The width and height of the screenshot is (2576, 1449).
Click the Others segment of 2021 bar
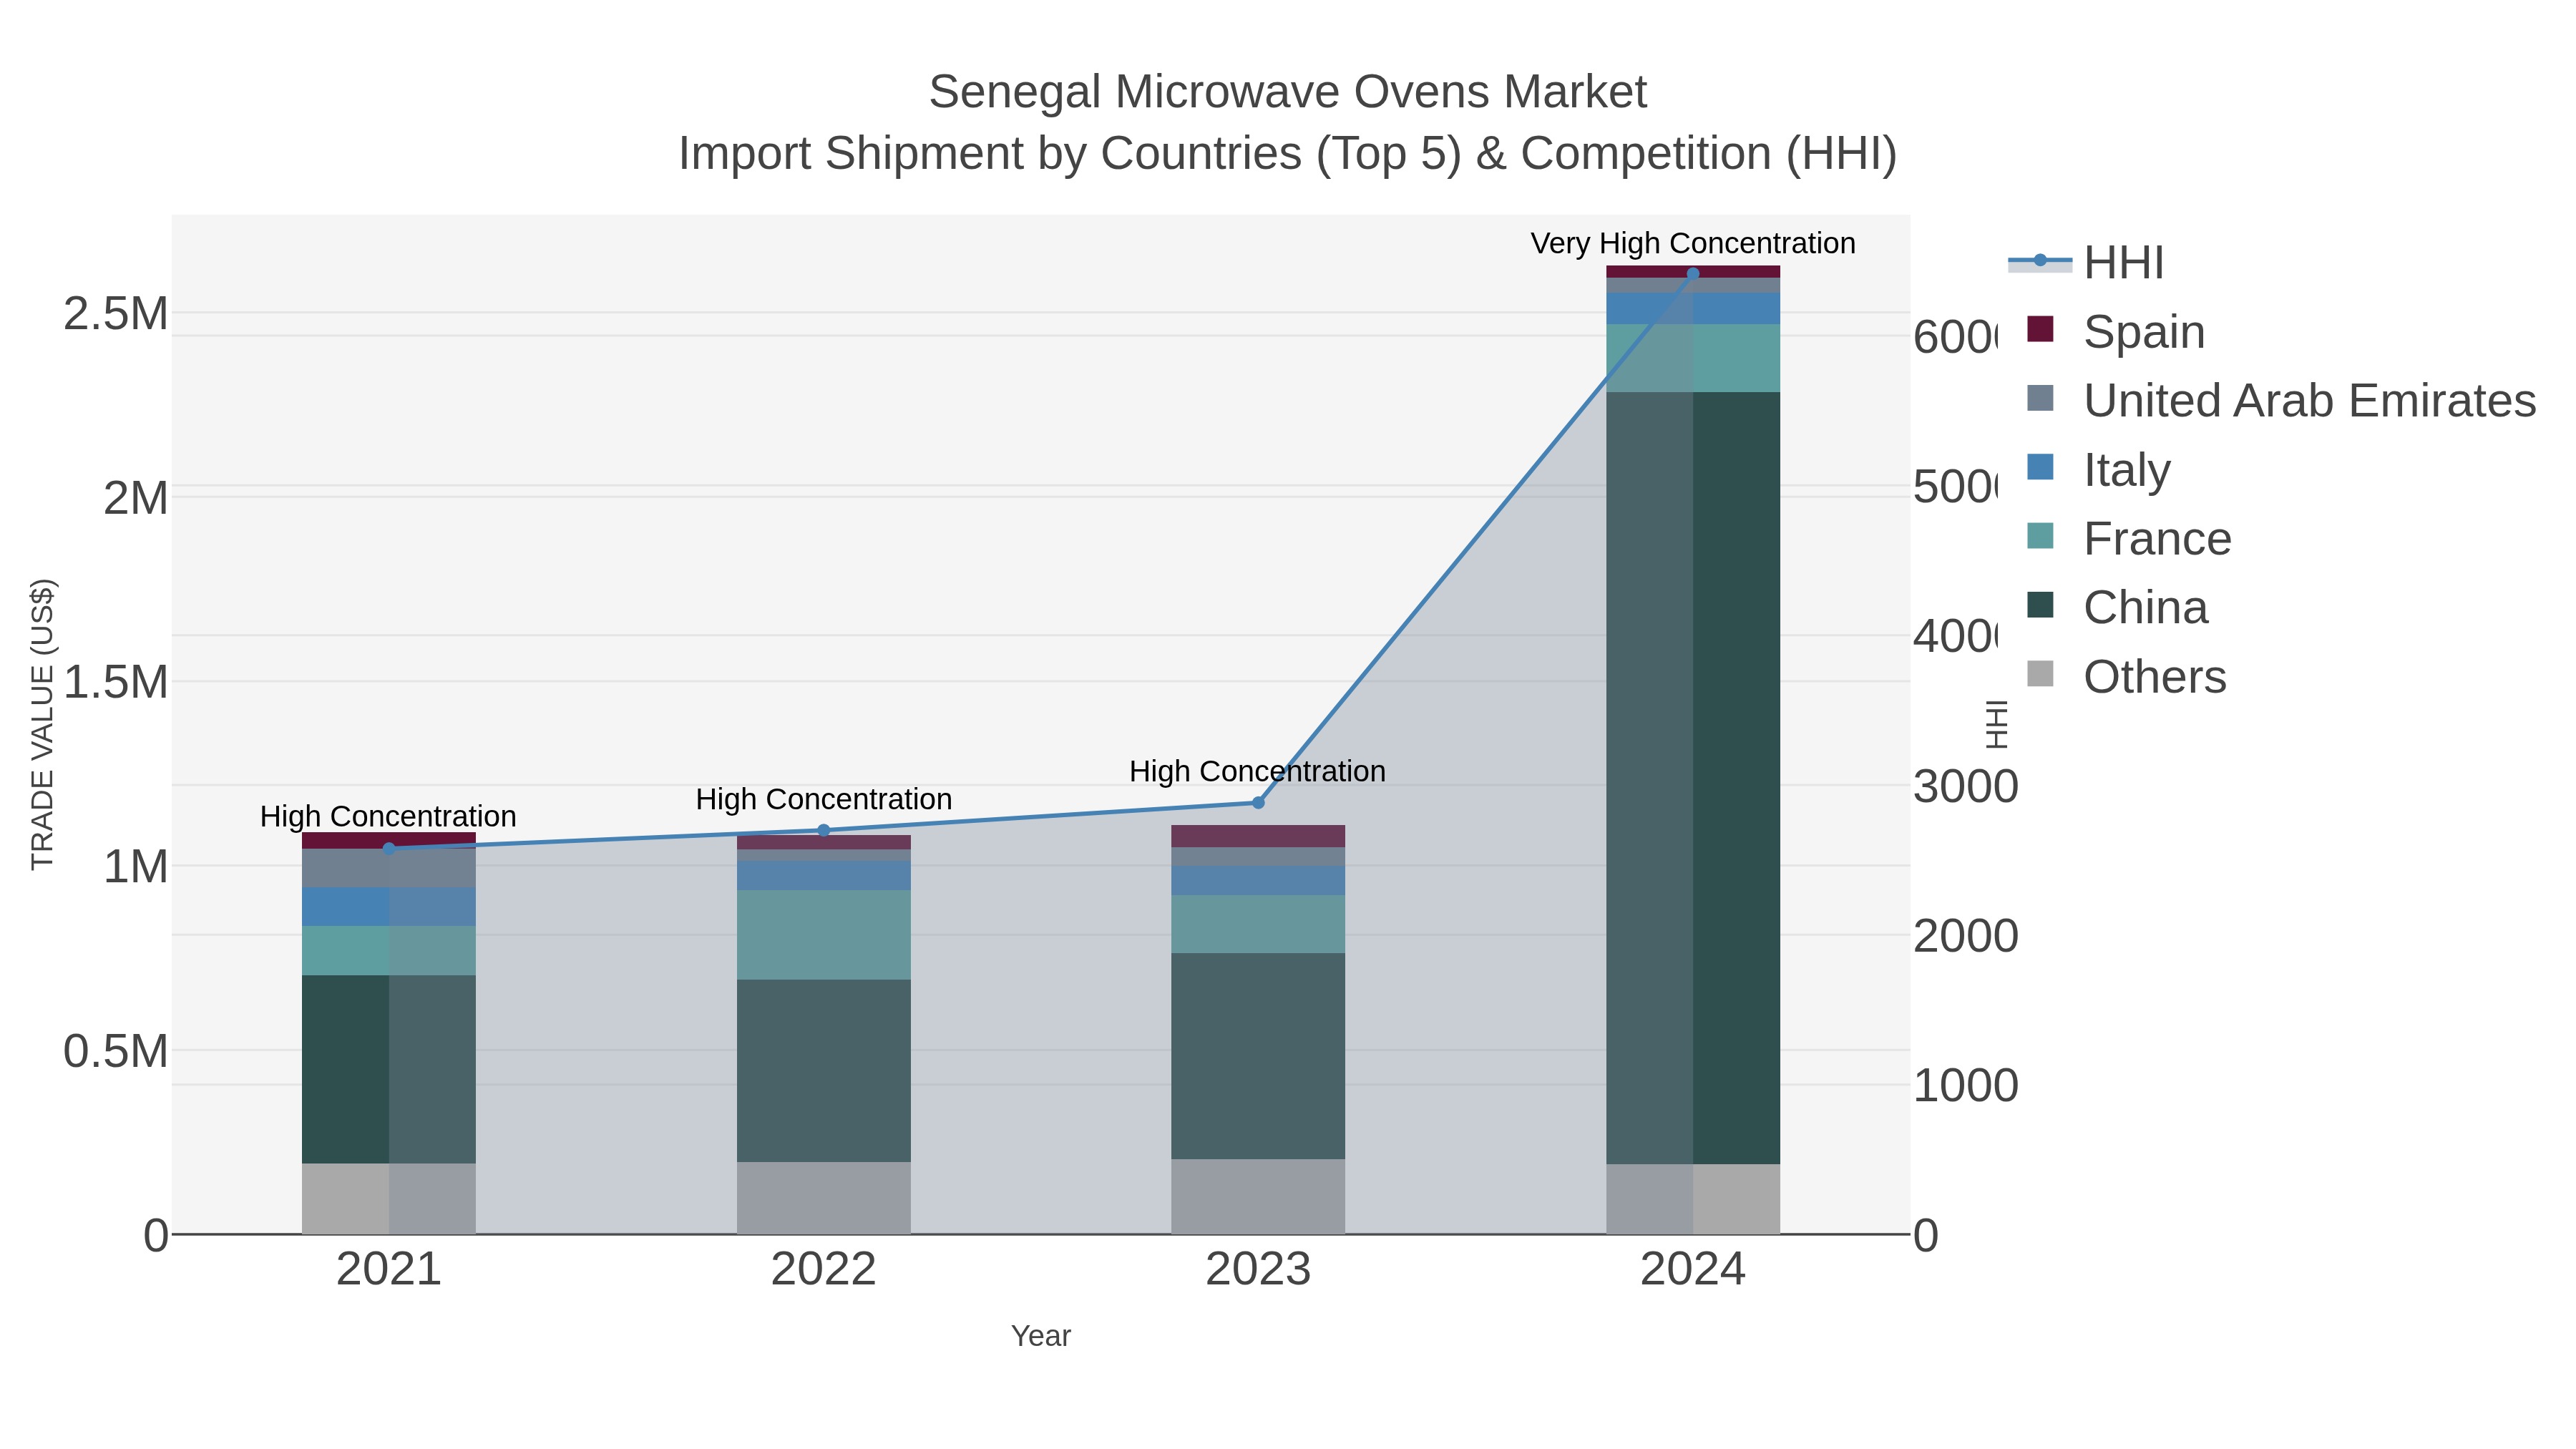click(x=389, y=1199)
